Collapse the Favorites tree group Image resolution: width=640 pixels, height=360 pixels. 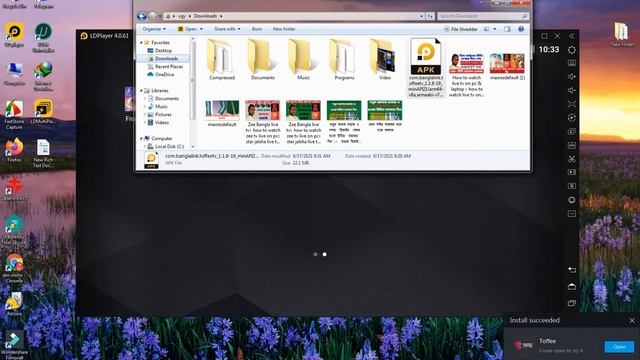tap(141, 42)
